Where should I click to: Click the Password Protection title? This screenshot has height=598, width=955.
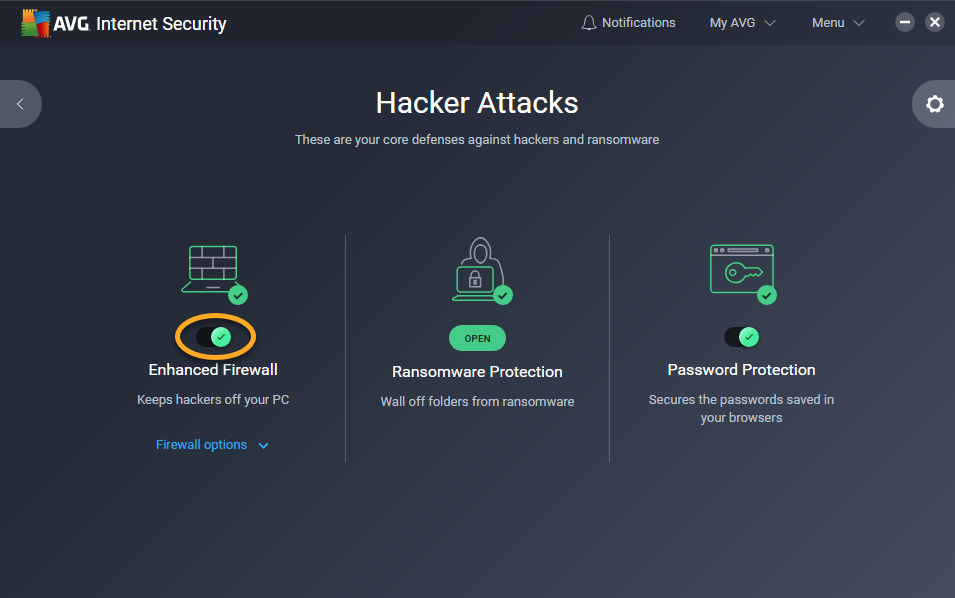pyautogui.click(x=741, y=370)
